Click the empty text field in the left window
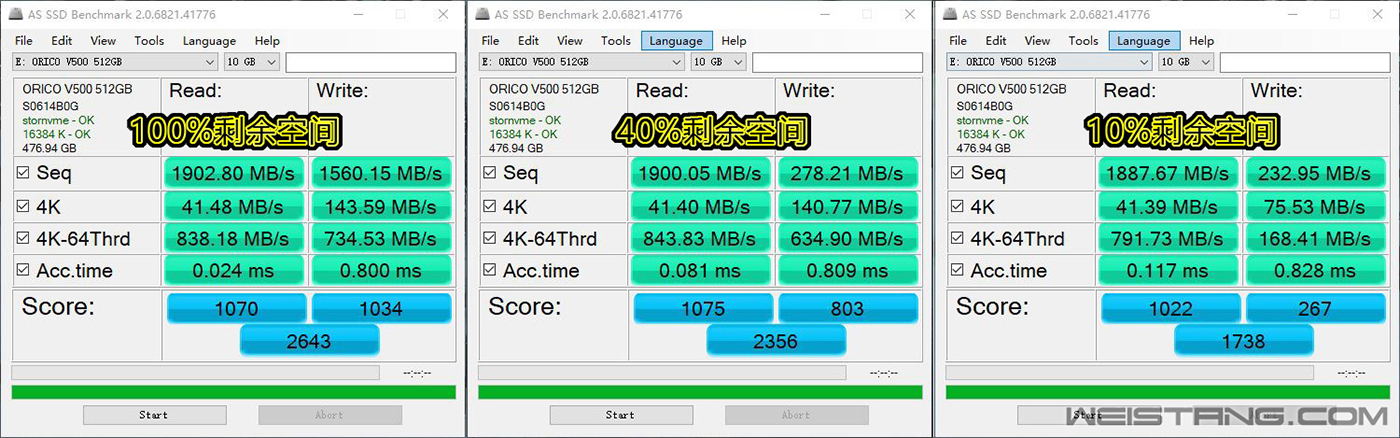This screenshot has height=438, width=1400. click(370, 62)
